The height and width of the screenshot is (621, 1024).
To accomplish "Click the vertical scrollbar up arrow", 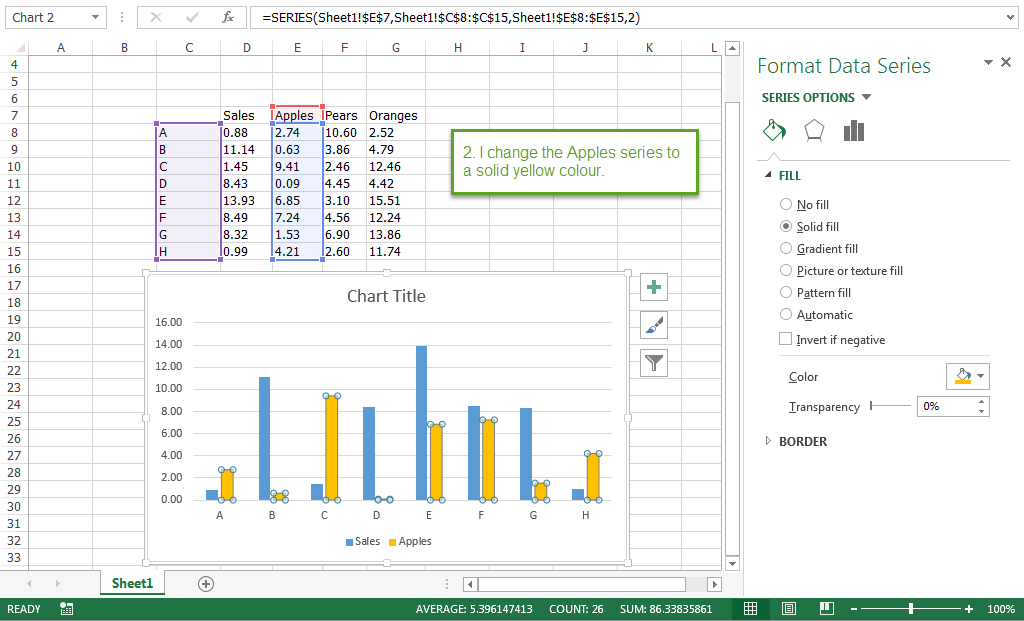I will tap(732, 48).
